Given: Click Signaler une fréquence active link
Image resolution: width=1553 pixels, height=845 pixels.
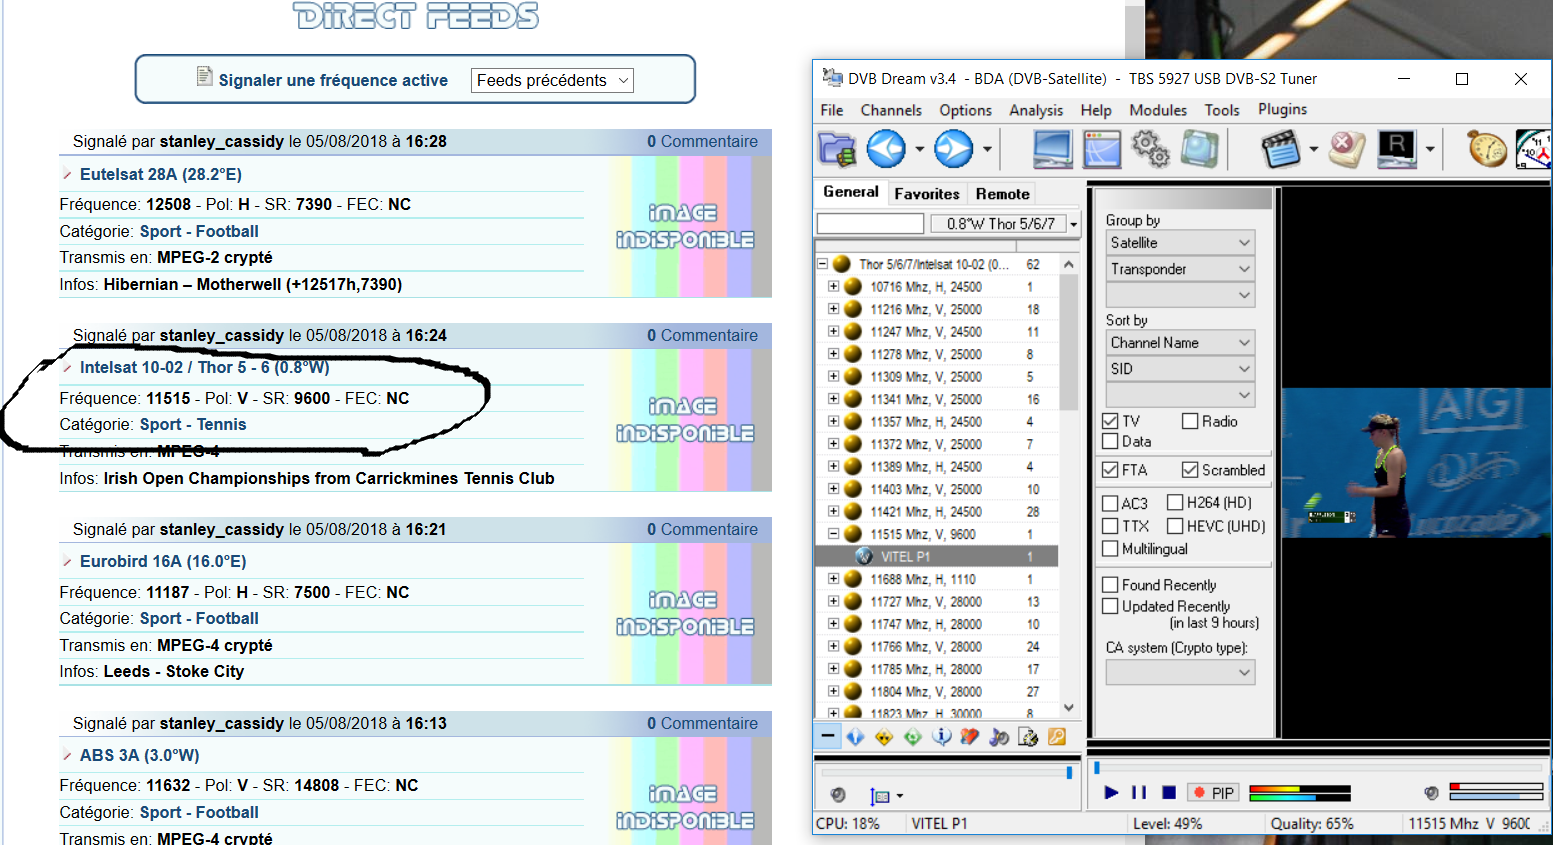Looking at the screenshot, I should (x=333, y=80).
